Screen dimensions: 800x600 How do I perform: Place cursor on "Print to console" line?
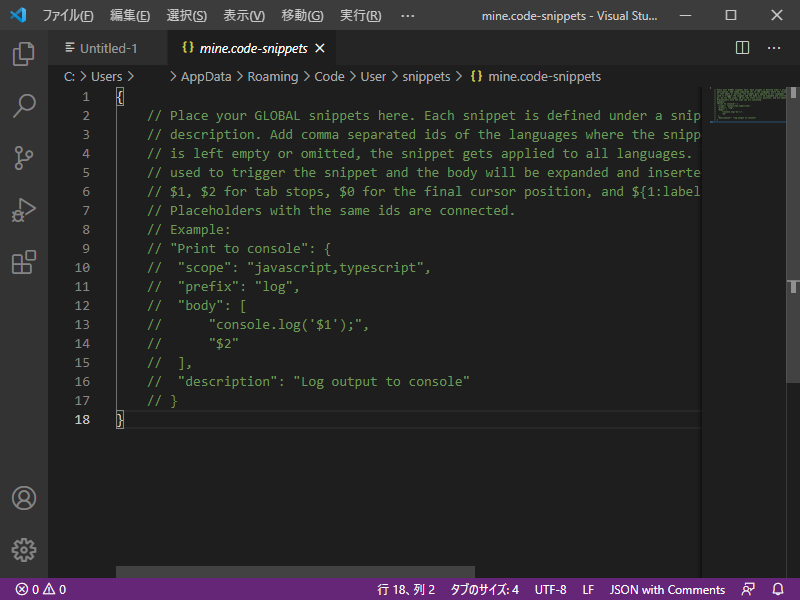point(239,248)
